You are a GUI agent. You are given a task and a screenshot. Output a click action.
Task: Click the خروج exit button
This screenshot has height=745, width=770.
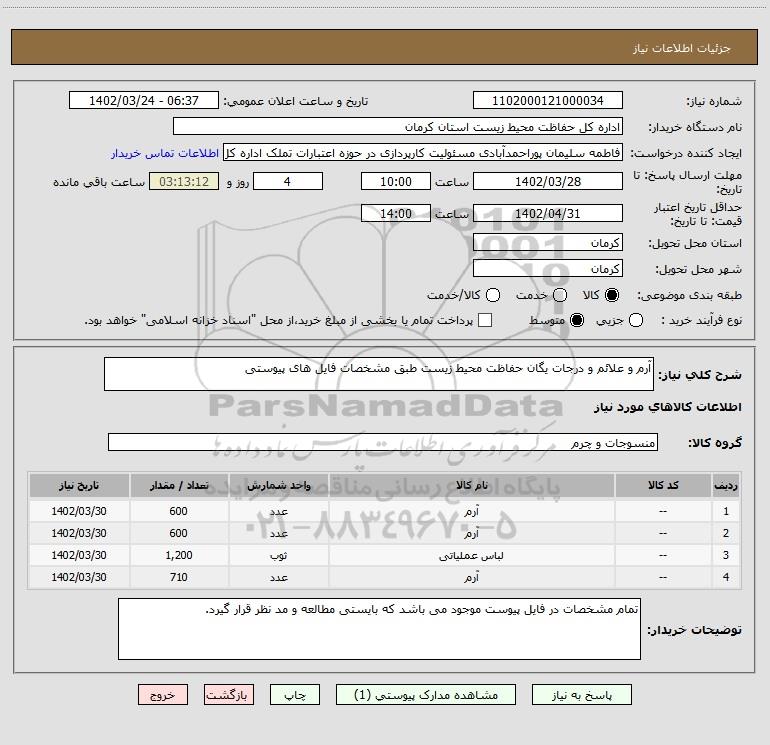(163, 695)
